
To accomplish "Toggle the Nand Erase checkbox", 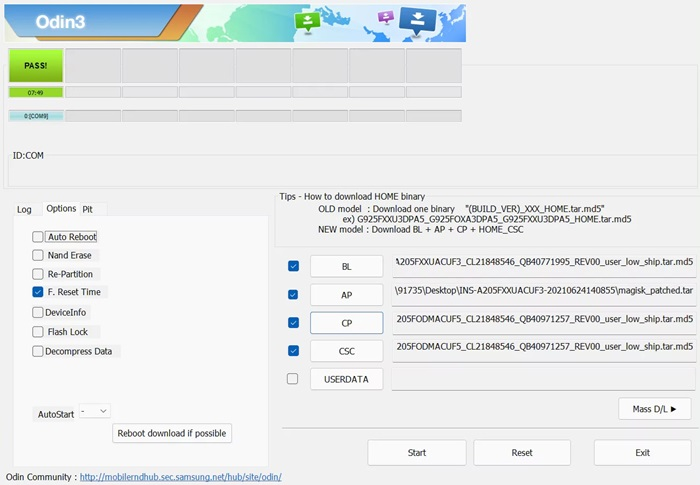I will point(38,255).
